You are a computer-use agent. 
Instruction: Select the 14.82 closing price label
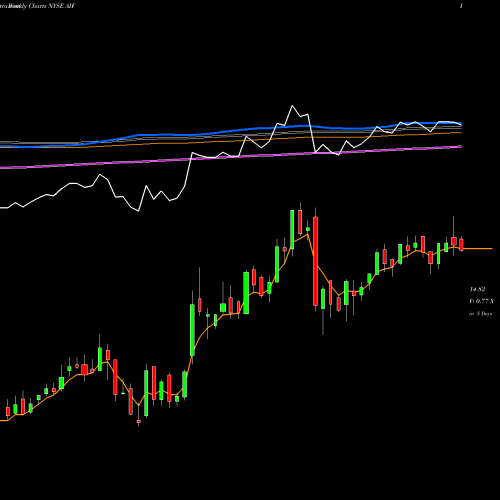(x=477, y=289)
